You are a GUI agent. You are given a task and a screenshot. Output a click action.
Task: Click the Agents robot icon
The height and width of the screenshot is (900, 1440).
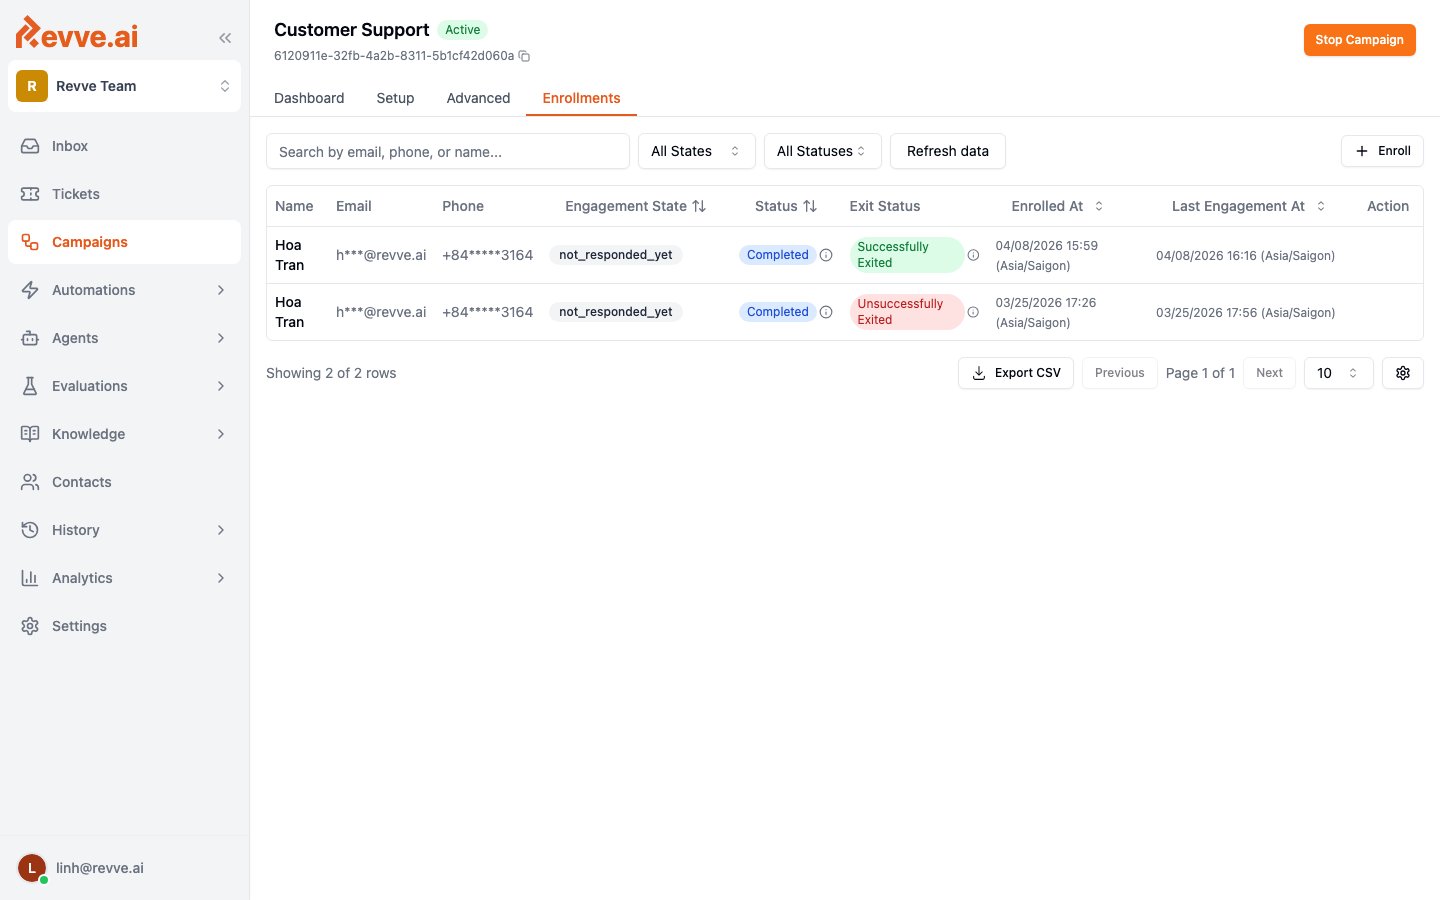pos(30,338)
